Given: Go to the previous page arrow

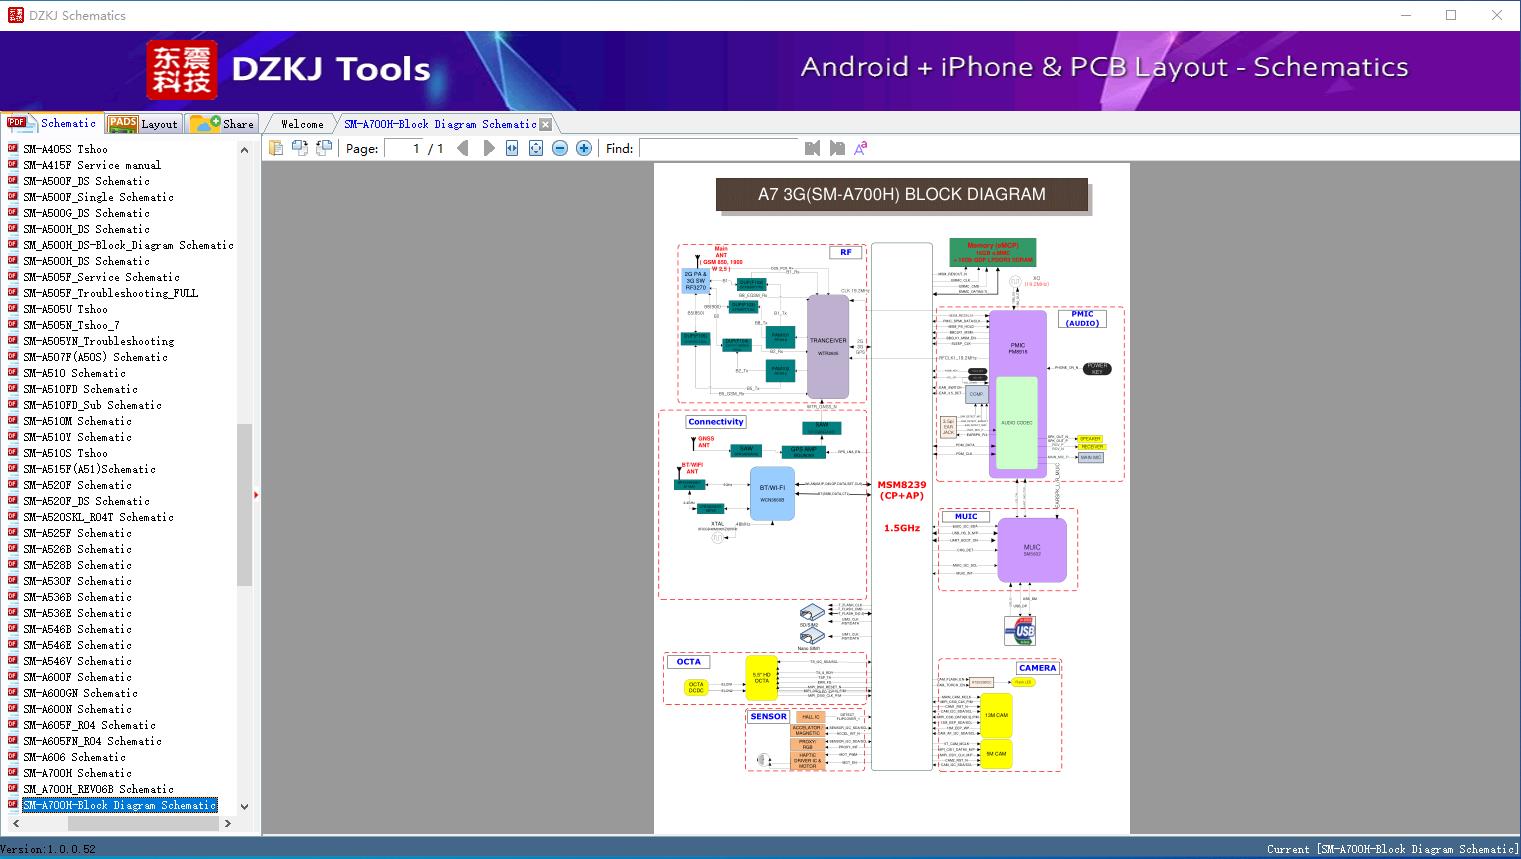Looking at the screenshot, I should pos(463,148).
